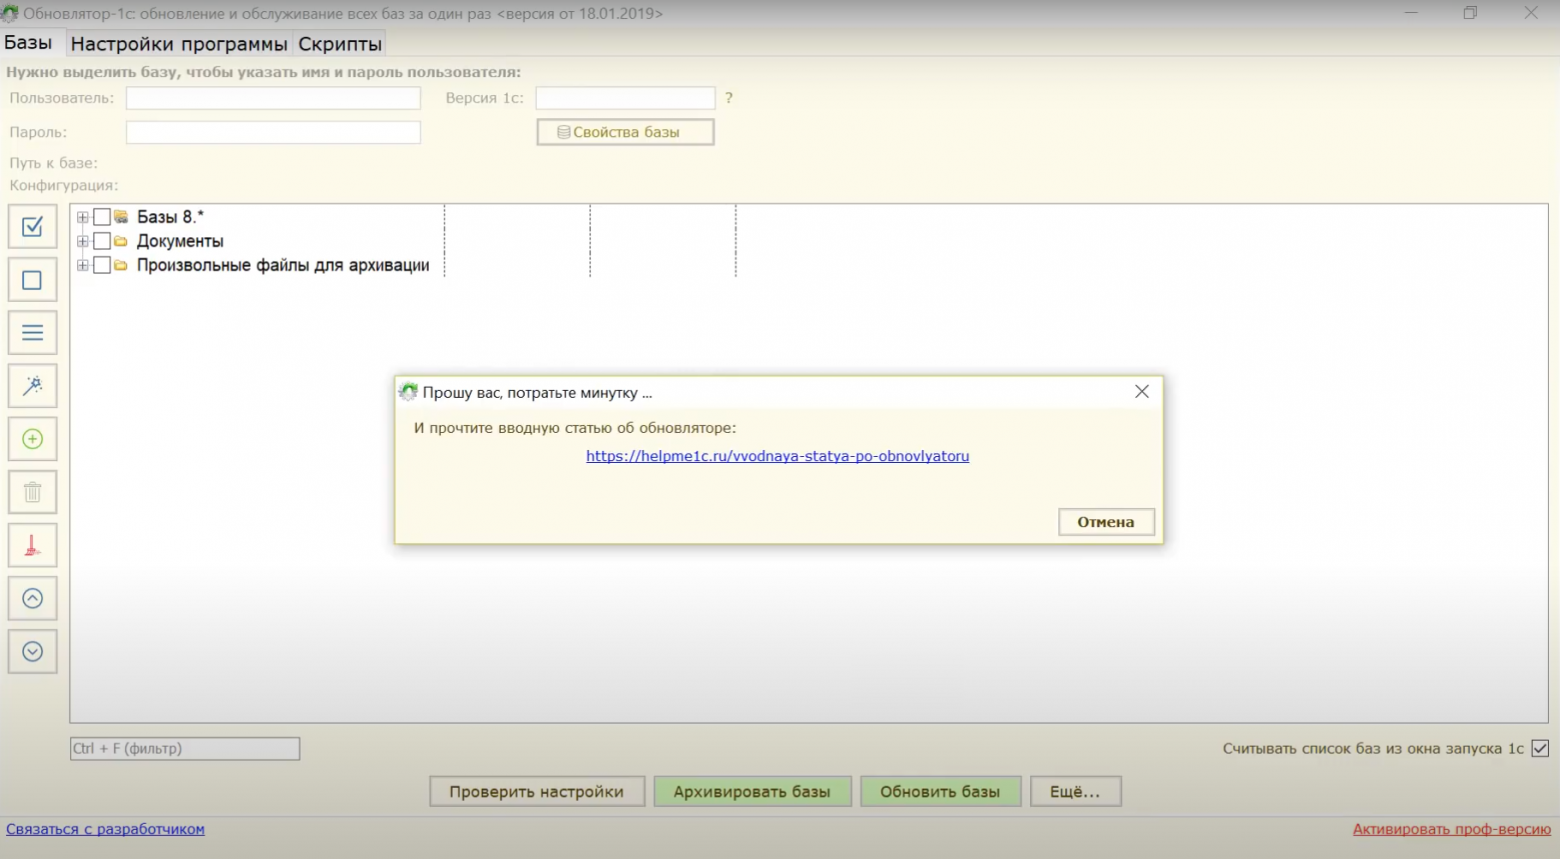Click the app icon in dialog title

click(x=408, y=392)
